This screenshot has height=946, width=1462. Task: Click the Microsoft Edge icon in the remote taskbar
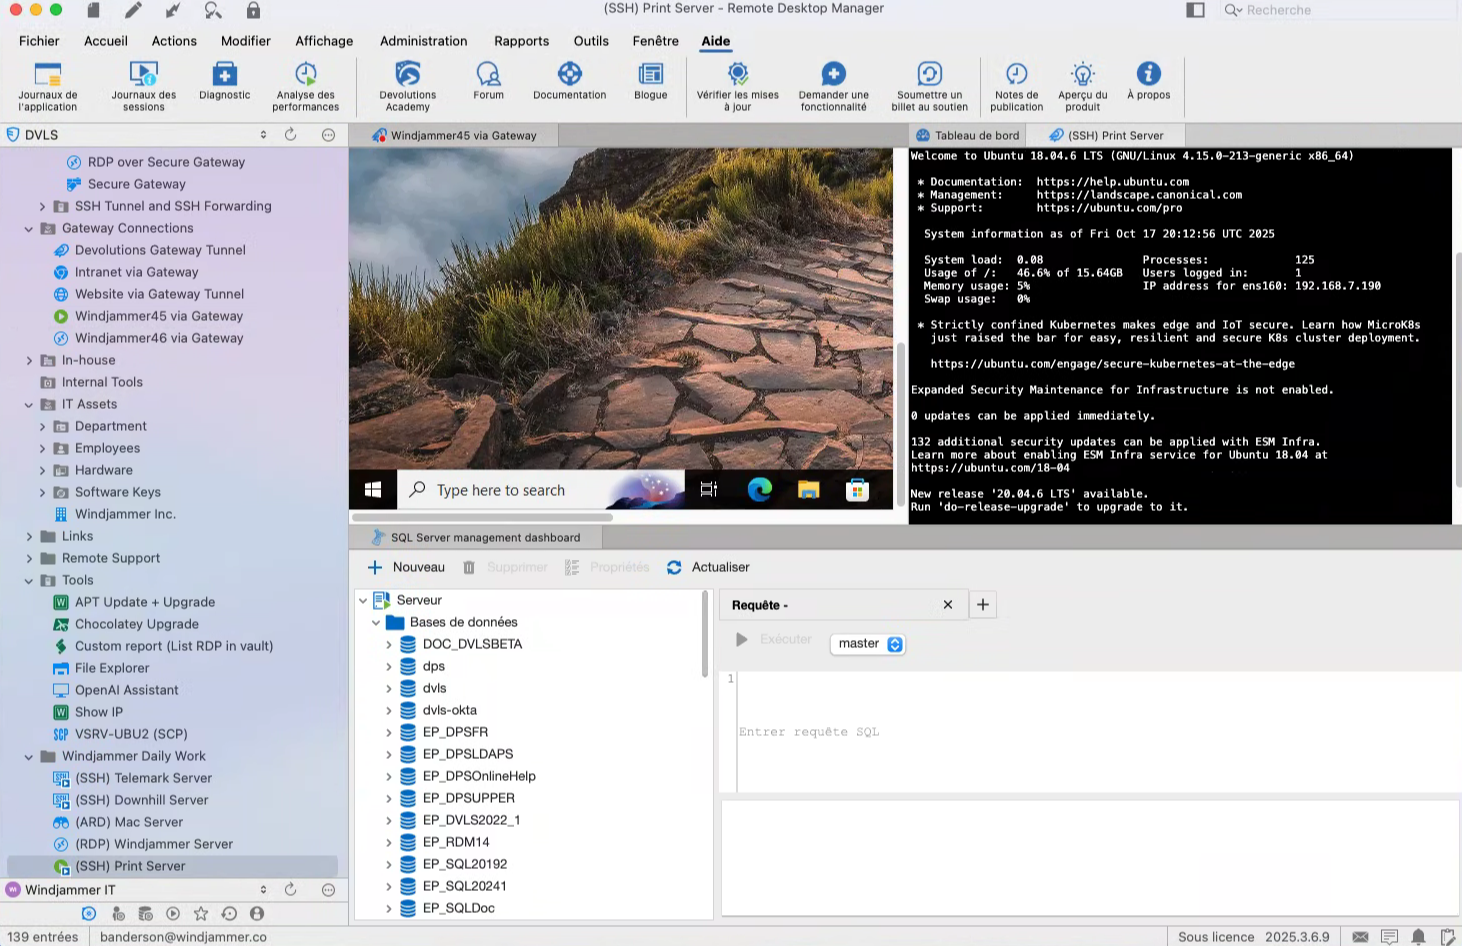tap(760, 490)
